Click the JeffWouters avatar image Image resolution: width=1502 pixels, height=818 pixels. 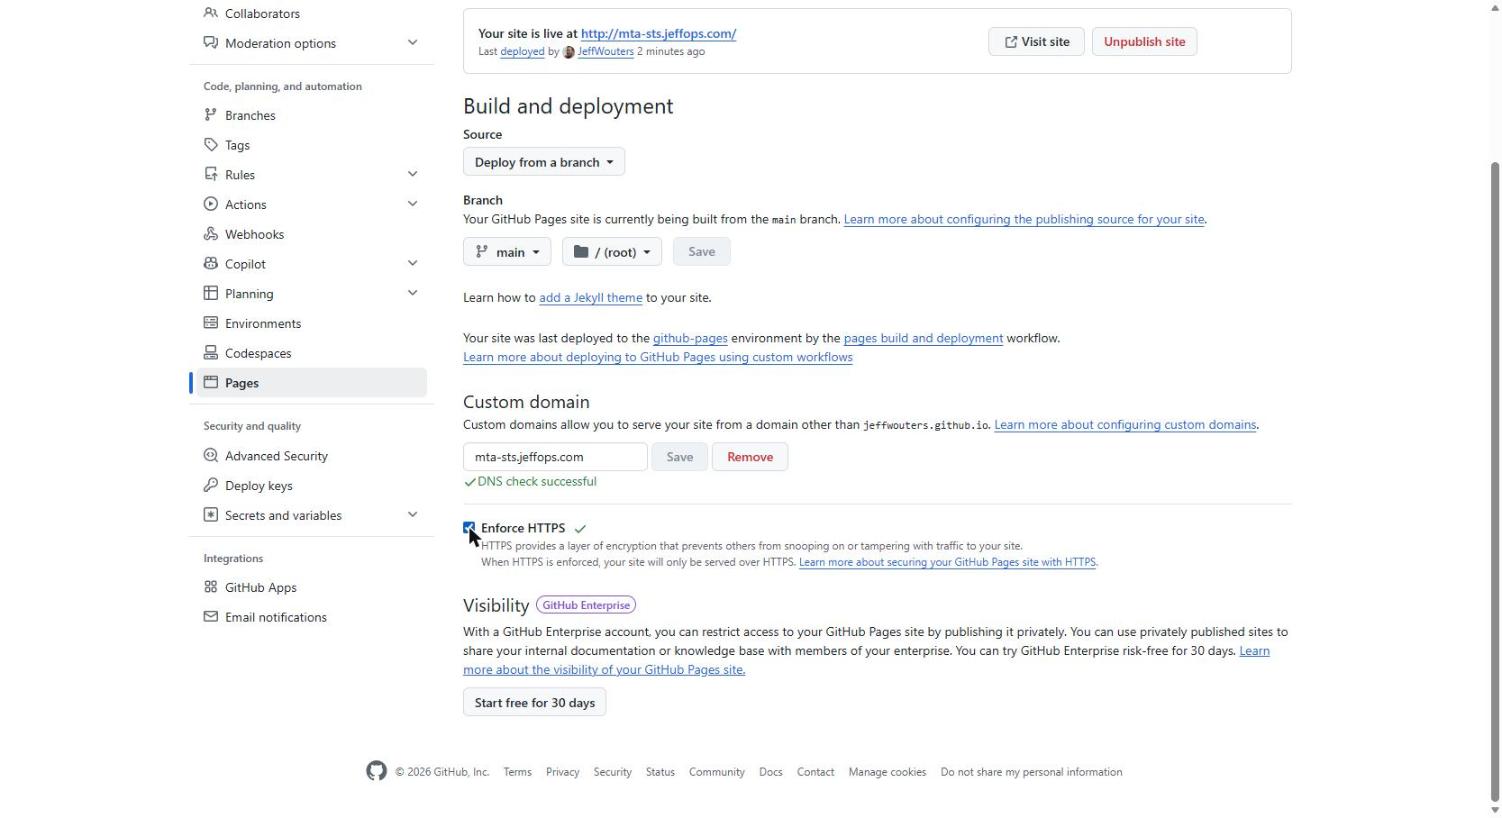point(569,52)
